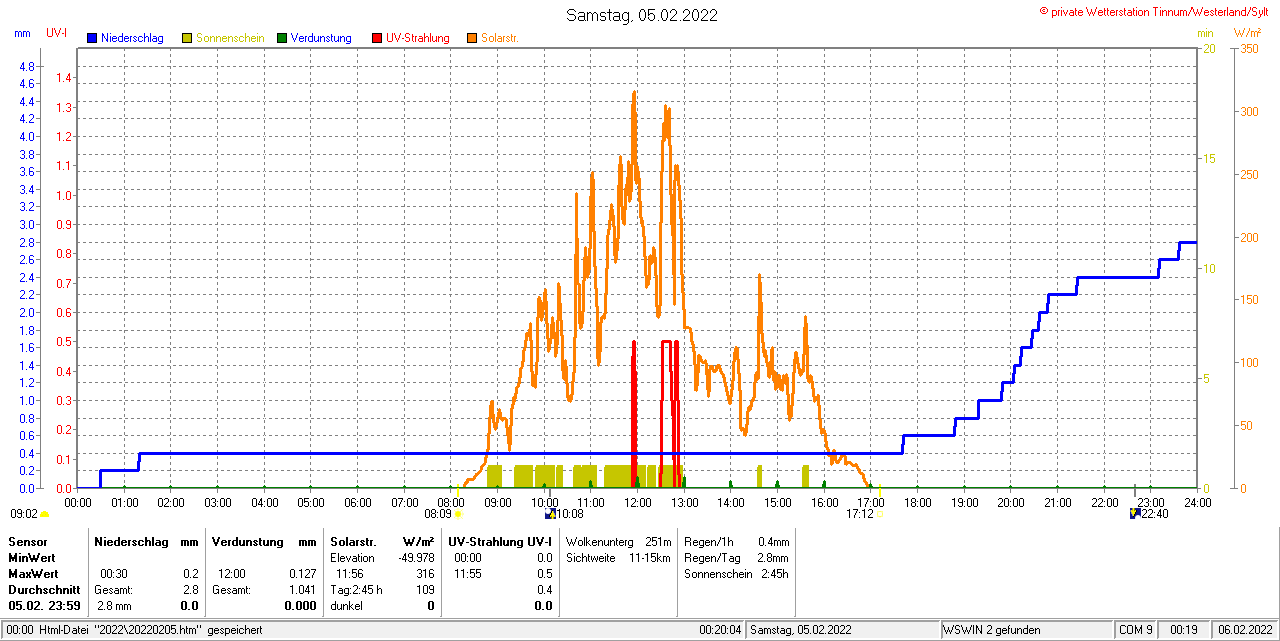Select the UV-Strahlung legend label
The height and width of the screenshot is (641, 1280).
(x=418, y=38)
